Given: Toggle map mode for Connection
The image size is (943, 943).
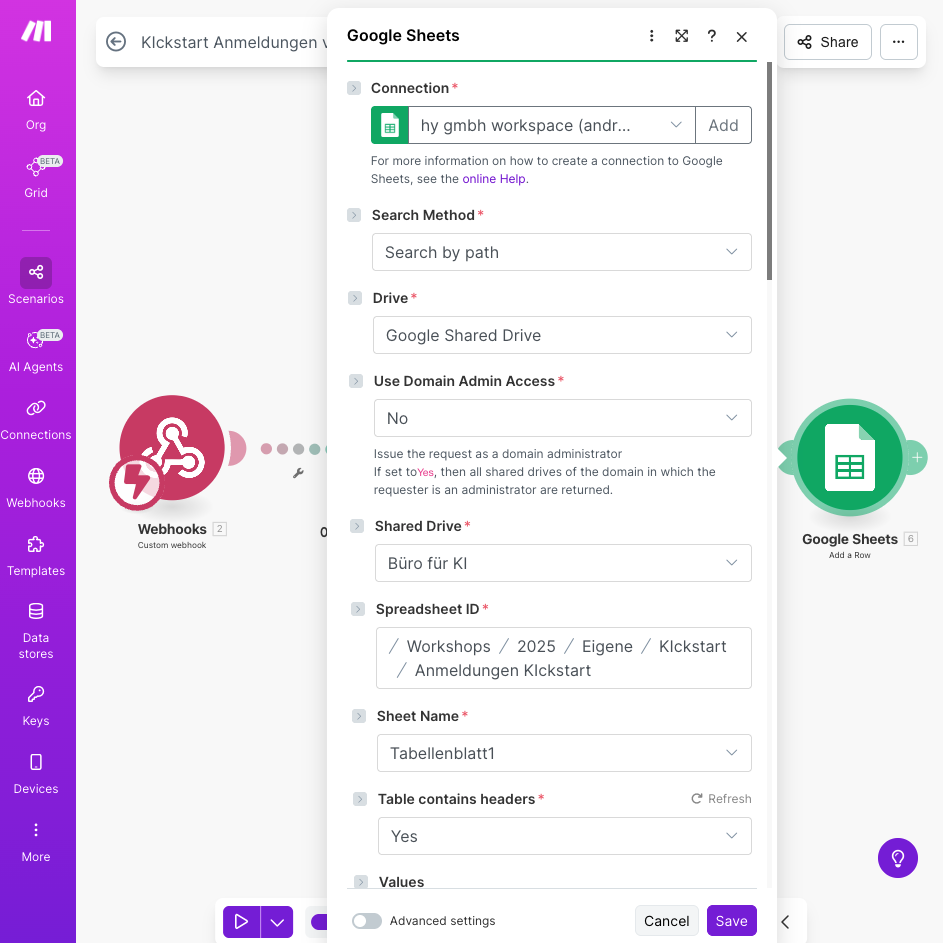Looking at the screenshot, I should [x=354, y=88].
